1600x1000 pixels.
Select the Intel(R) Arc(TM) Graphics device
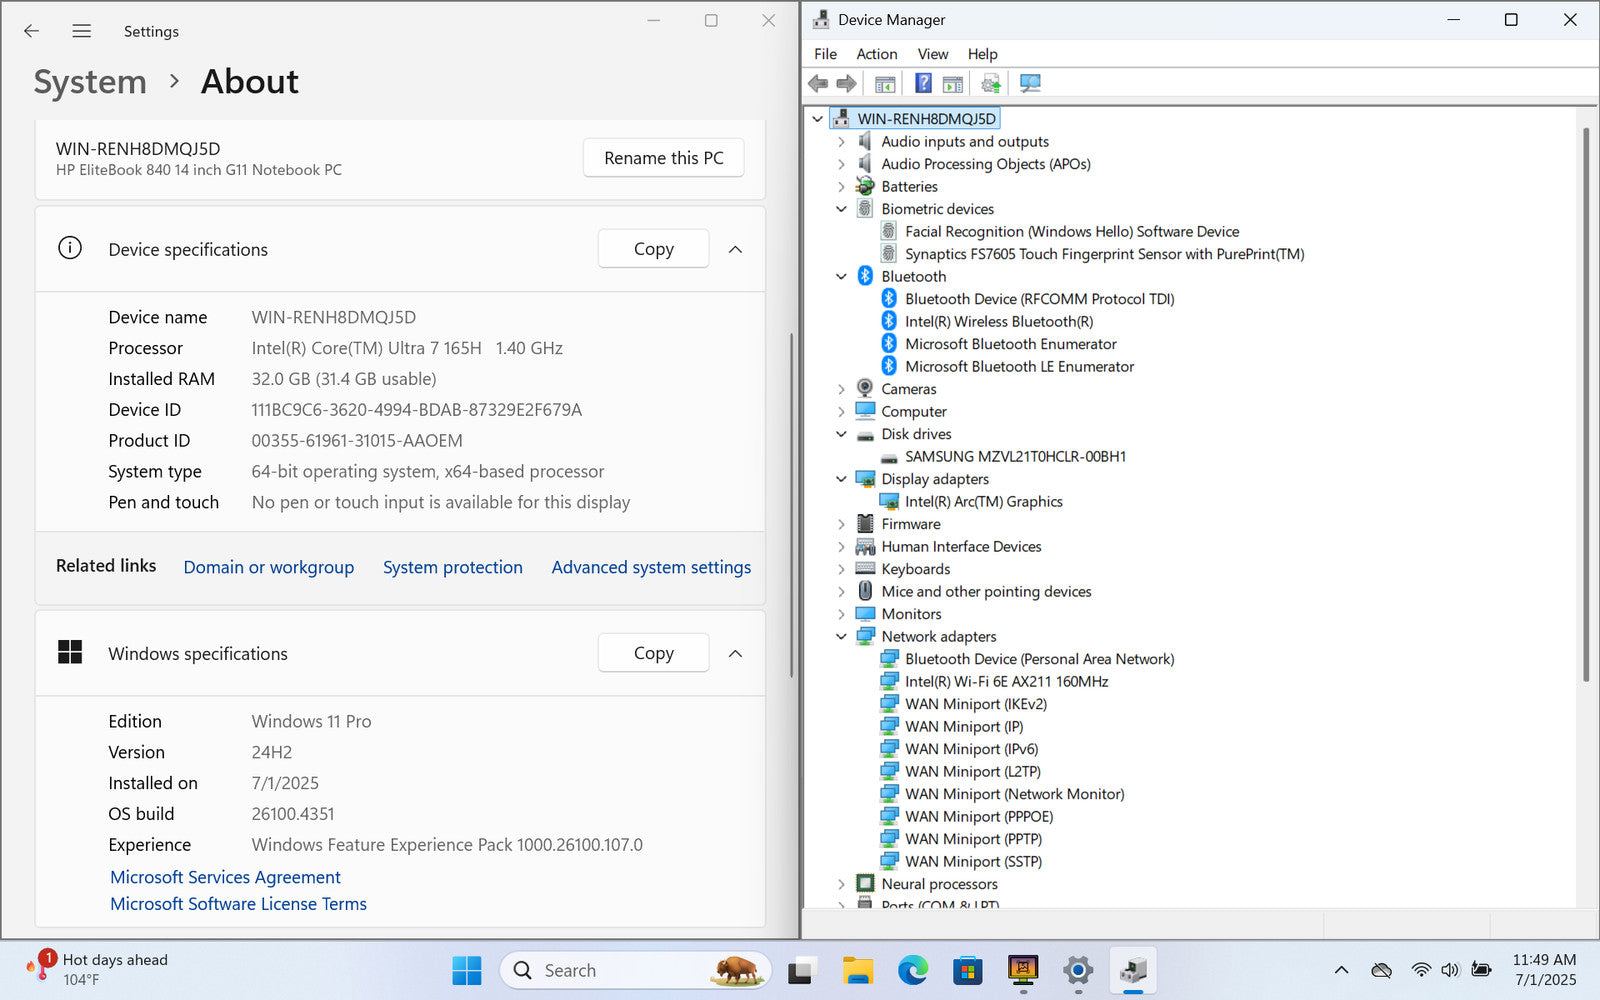[x=983, y=502]
